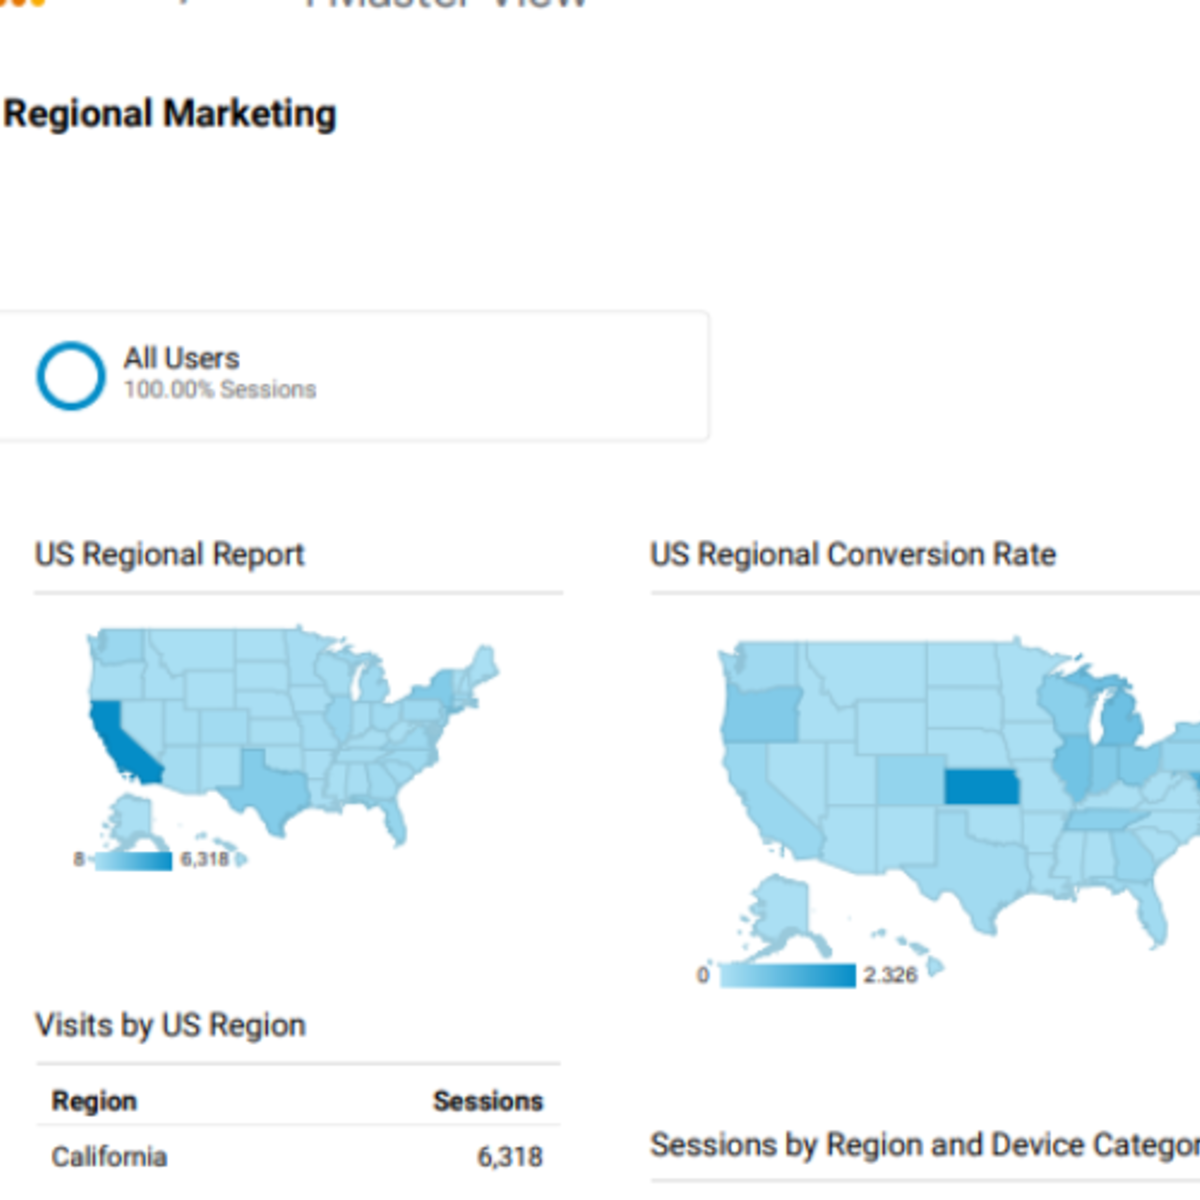Click the All Users segment circle icon
This screenshot has width=1200, height=1200.
click(71, 376)
